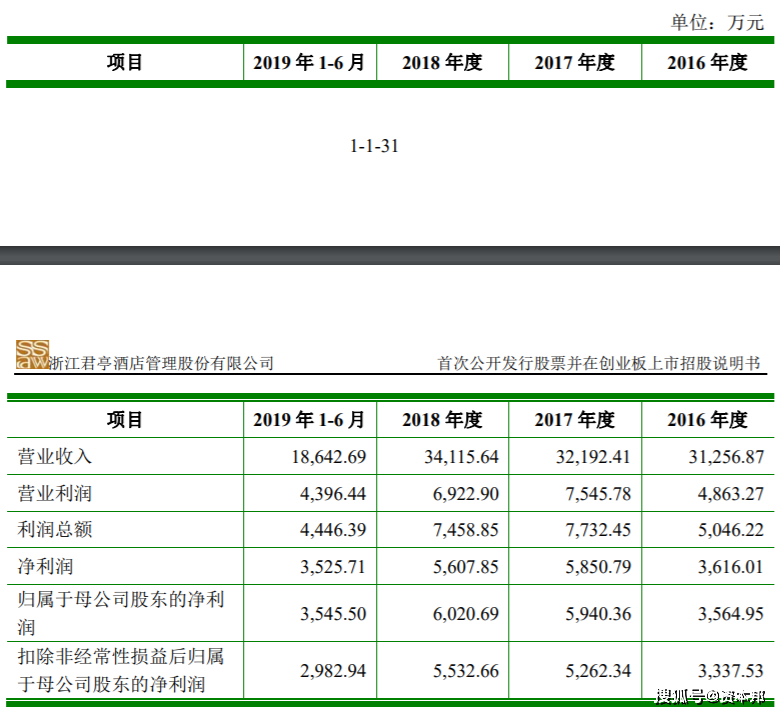
Task: Click 2016 年度 header in the lower table
Action: coord(707,420)
